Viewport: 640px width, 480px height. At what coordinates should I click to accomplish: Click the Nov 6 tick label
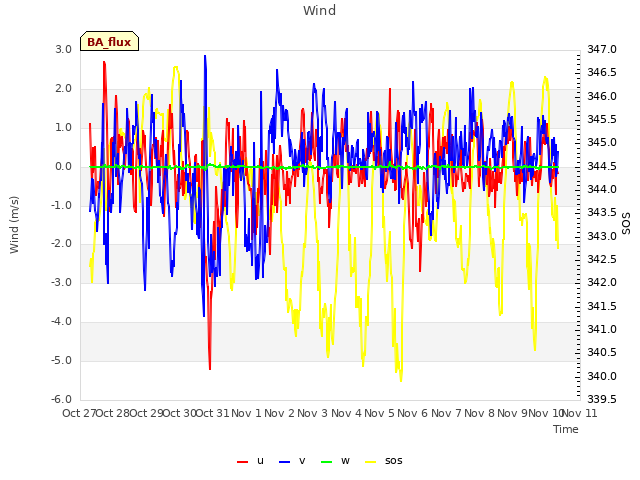coord(412,413)
